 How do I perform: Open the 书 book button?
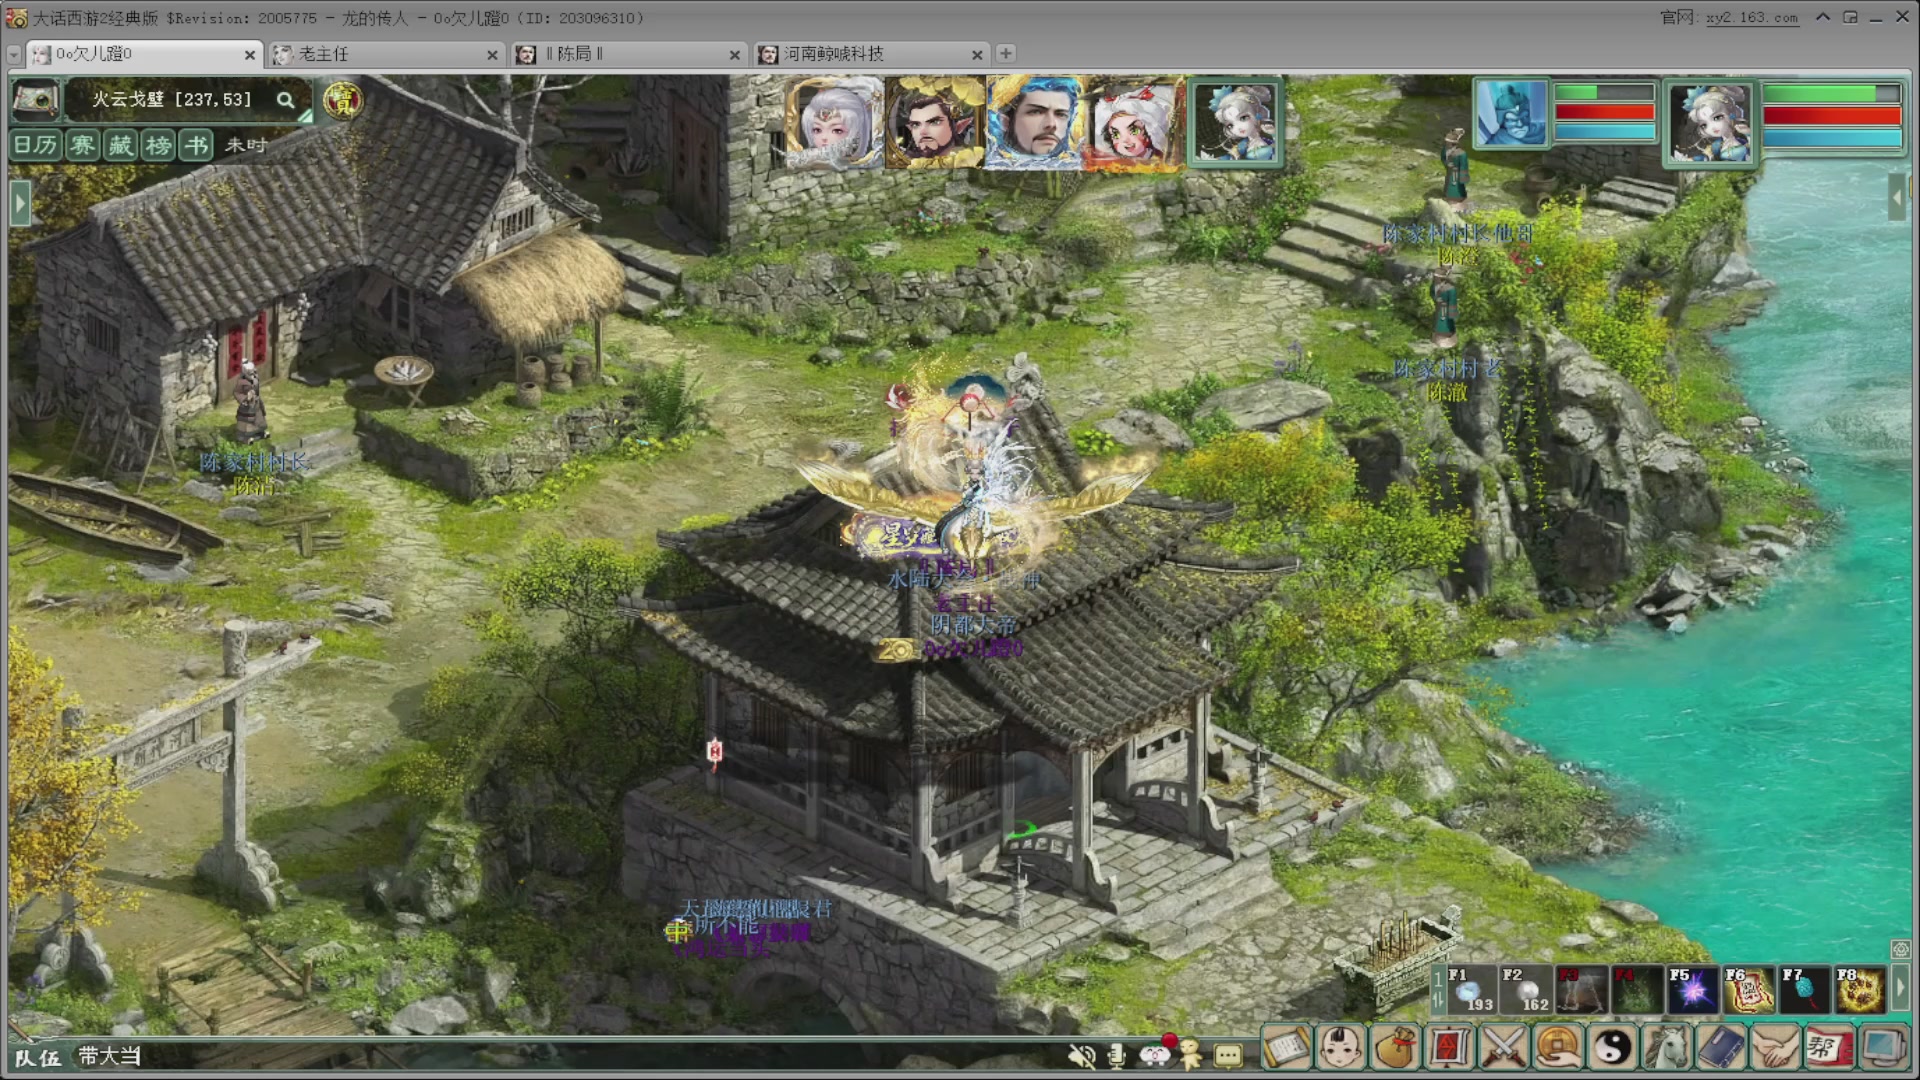point(196,145)
